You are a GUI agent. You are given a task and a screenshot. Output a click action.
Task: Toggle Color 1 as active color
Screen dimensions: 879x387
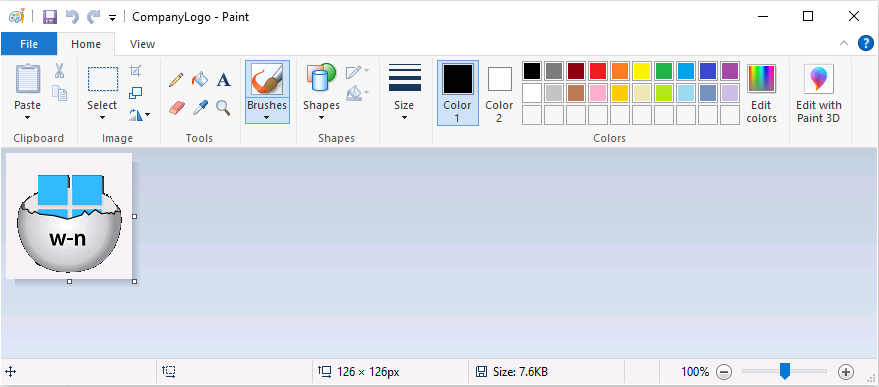point(457,93)
